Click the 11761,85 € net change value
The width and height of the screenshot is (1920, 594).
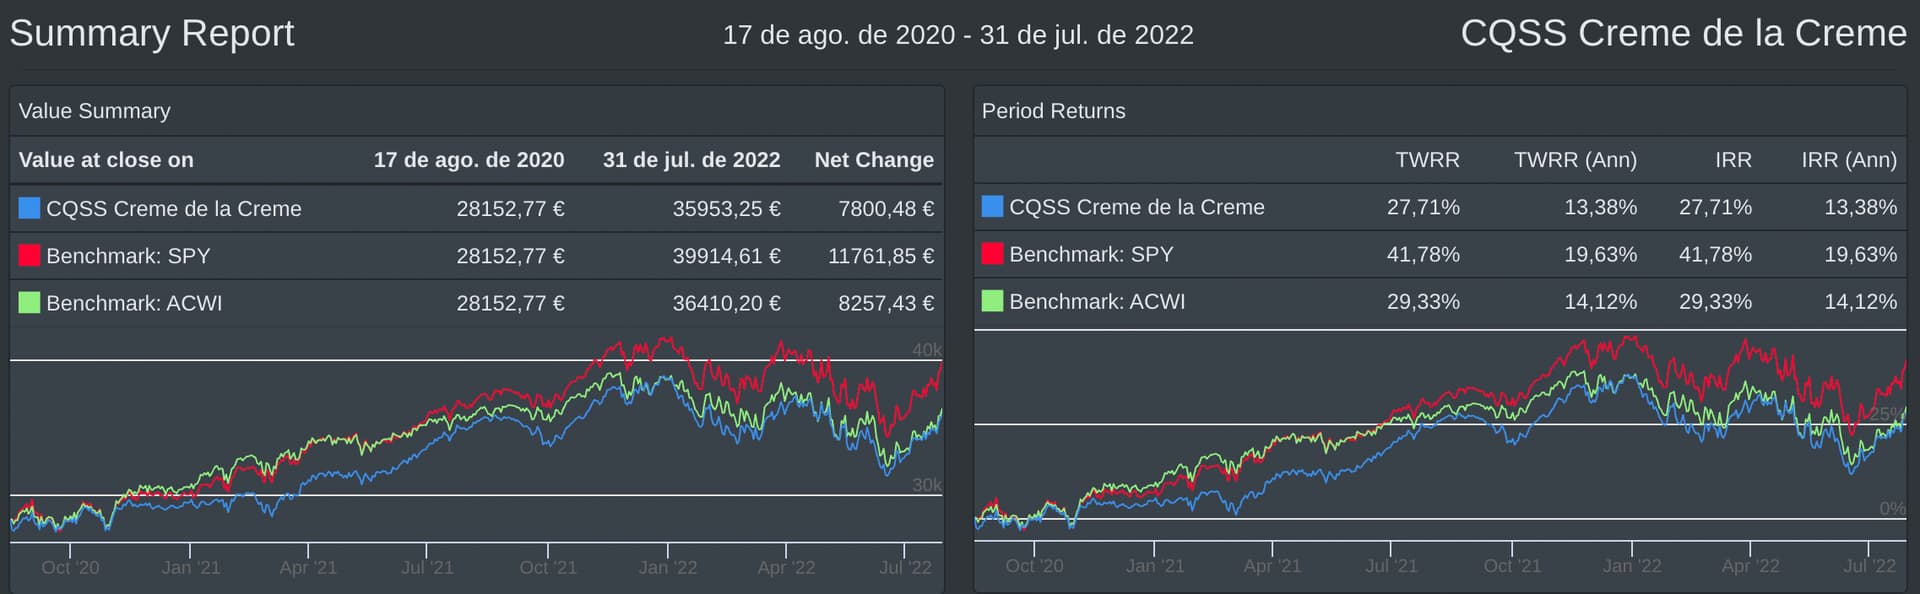(x=881, y=255)
